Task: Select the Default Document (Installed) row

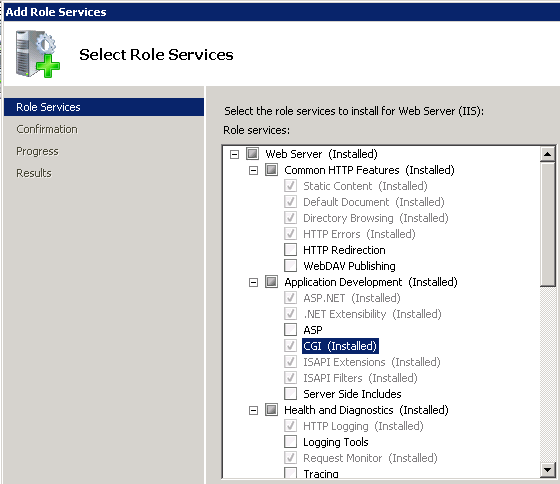Action: coord(374,202)
